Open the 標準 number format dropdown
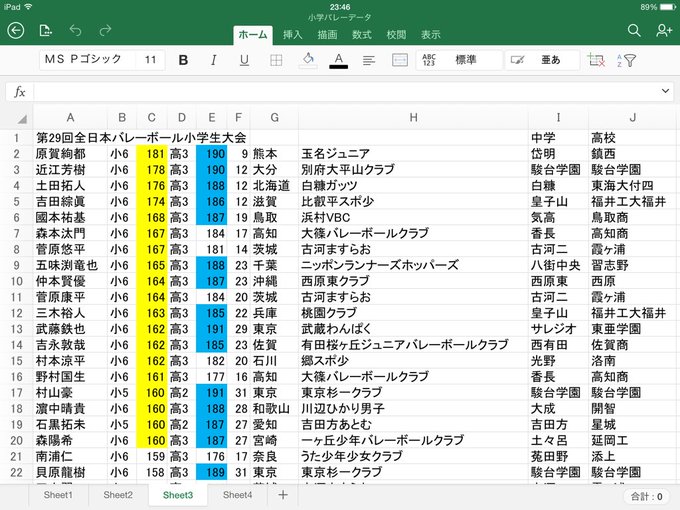Image resolution: width=680 pixels, height=510 pixels. point(460,60)
